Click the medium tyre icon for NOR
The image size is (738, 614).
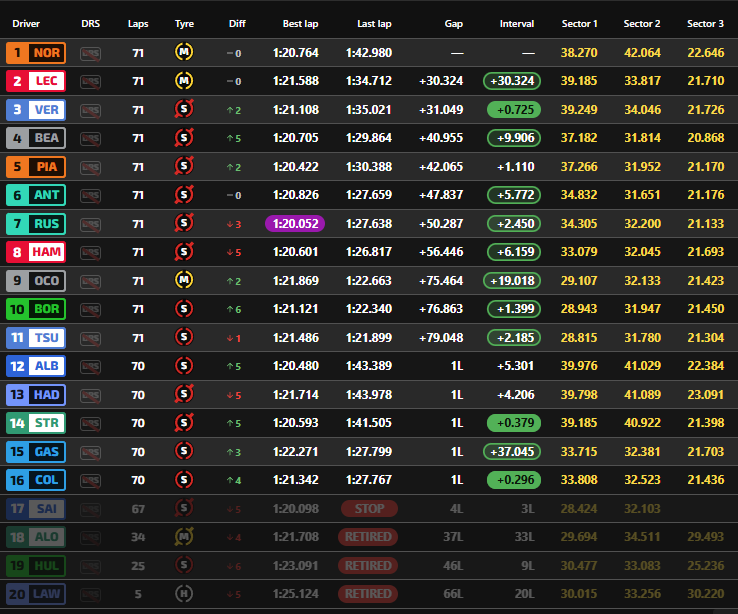184,52
